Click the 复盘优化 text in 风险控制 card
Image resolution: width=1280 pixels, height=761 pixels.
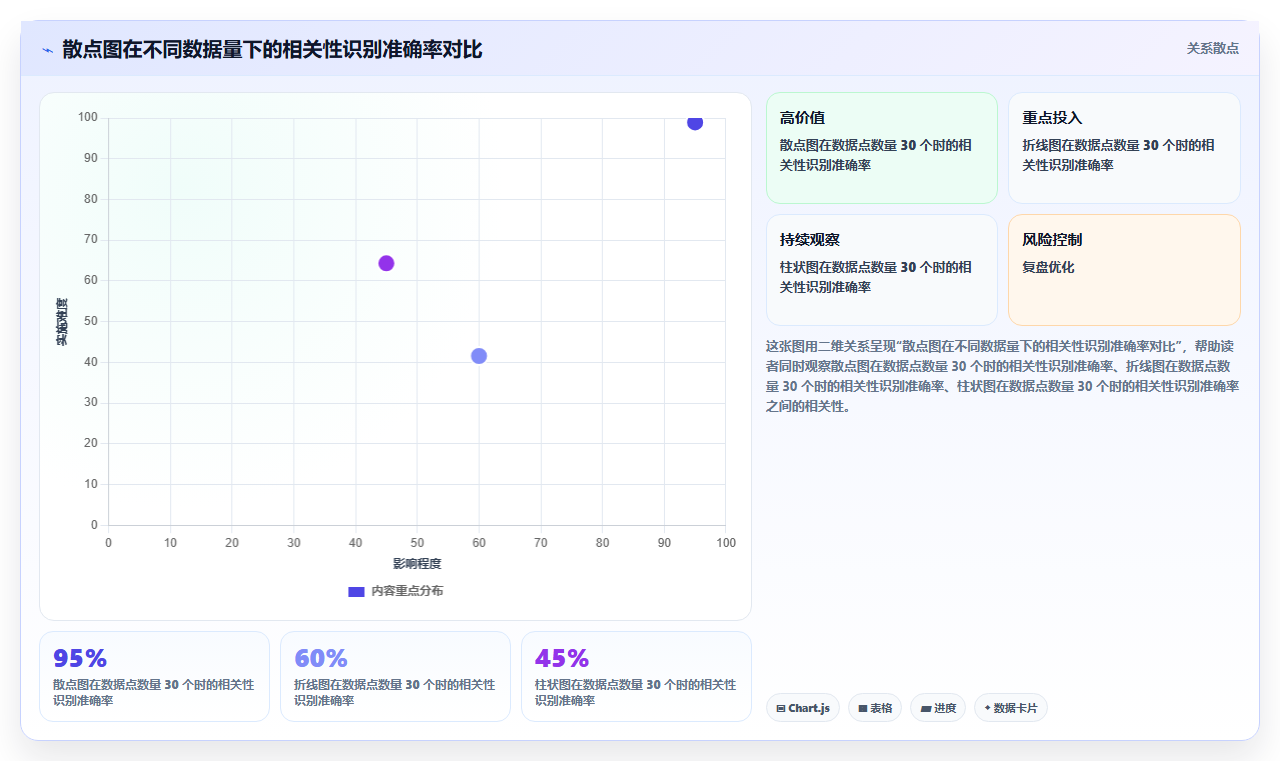click(x=1048, y=267)
